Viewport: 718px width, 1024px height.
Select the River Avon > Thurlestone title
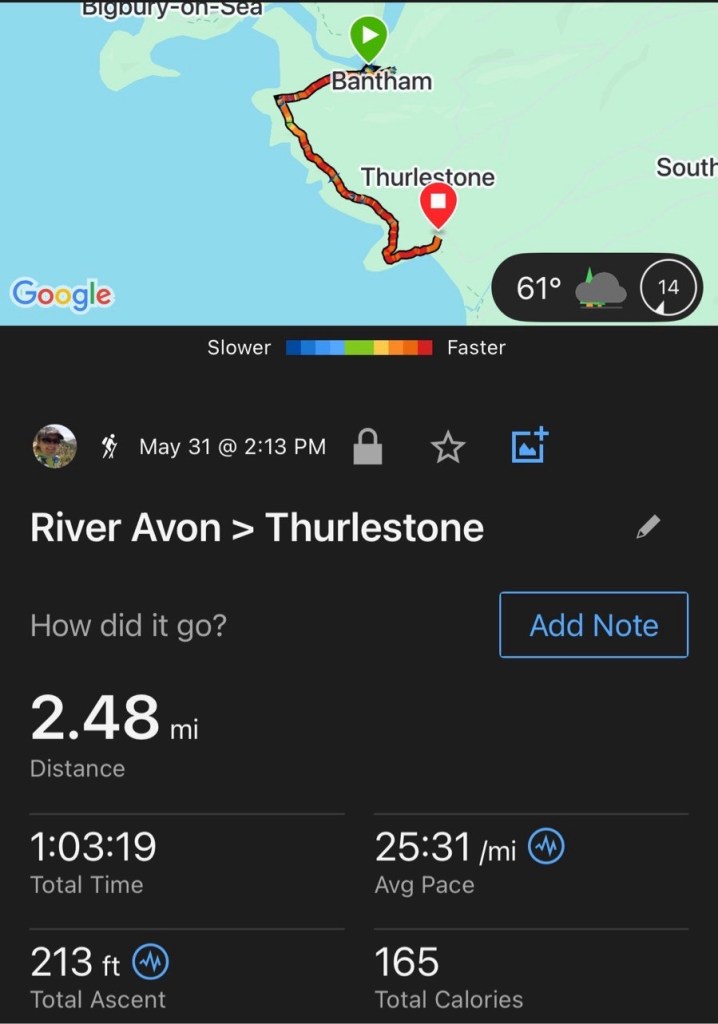click(257, 528)
